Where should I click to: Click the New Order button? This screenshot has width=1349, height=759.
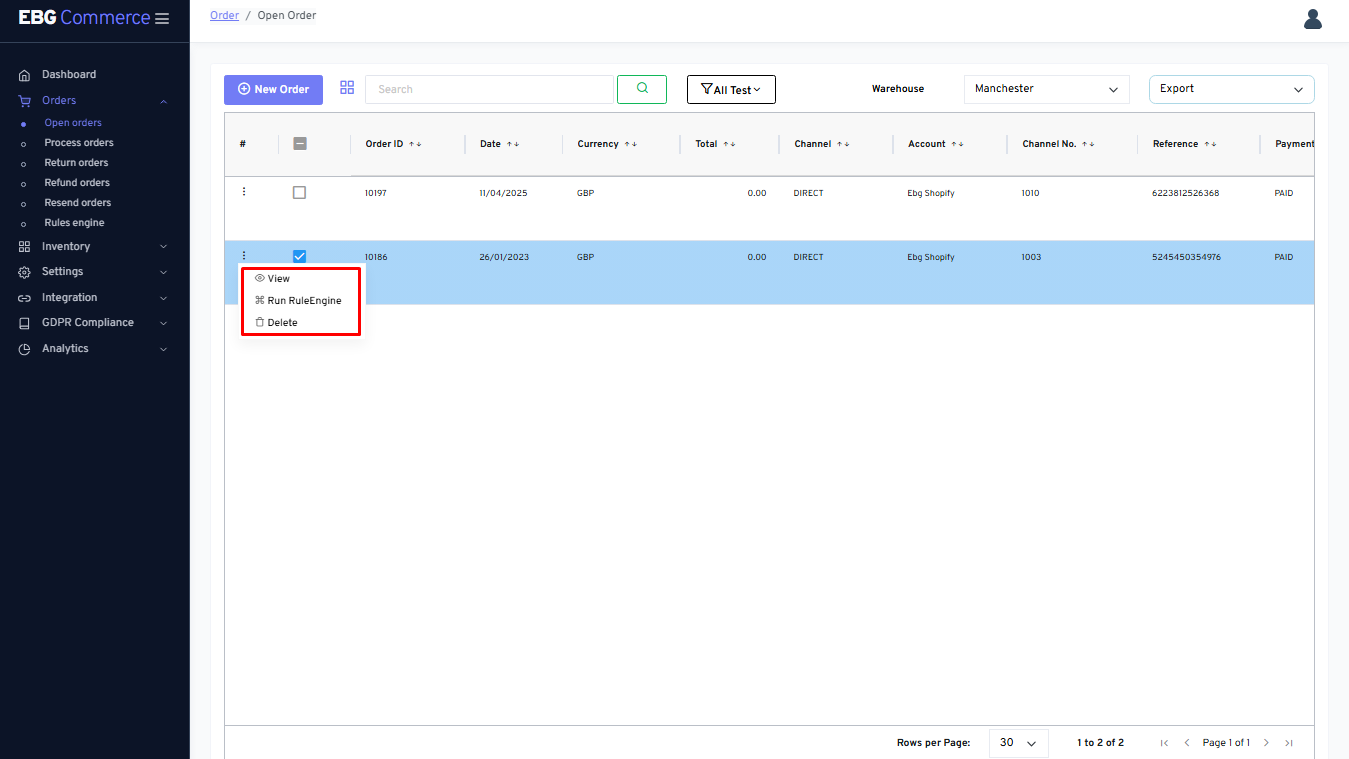click(273, 89)
